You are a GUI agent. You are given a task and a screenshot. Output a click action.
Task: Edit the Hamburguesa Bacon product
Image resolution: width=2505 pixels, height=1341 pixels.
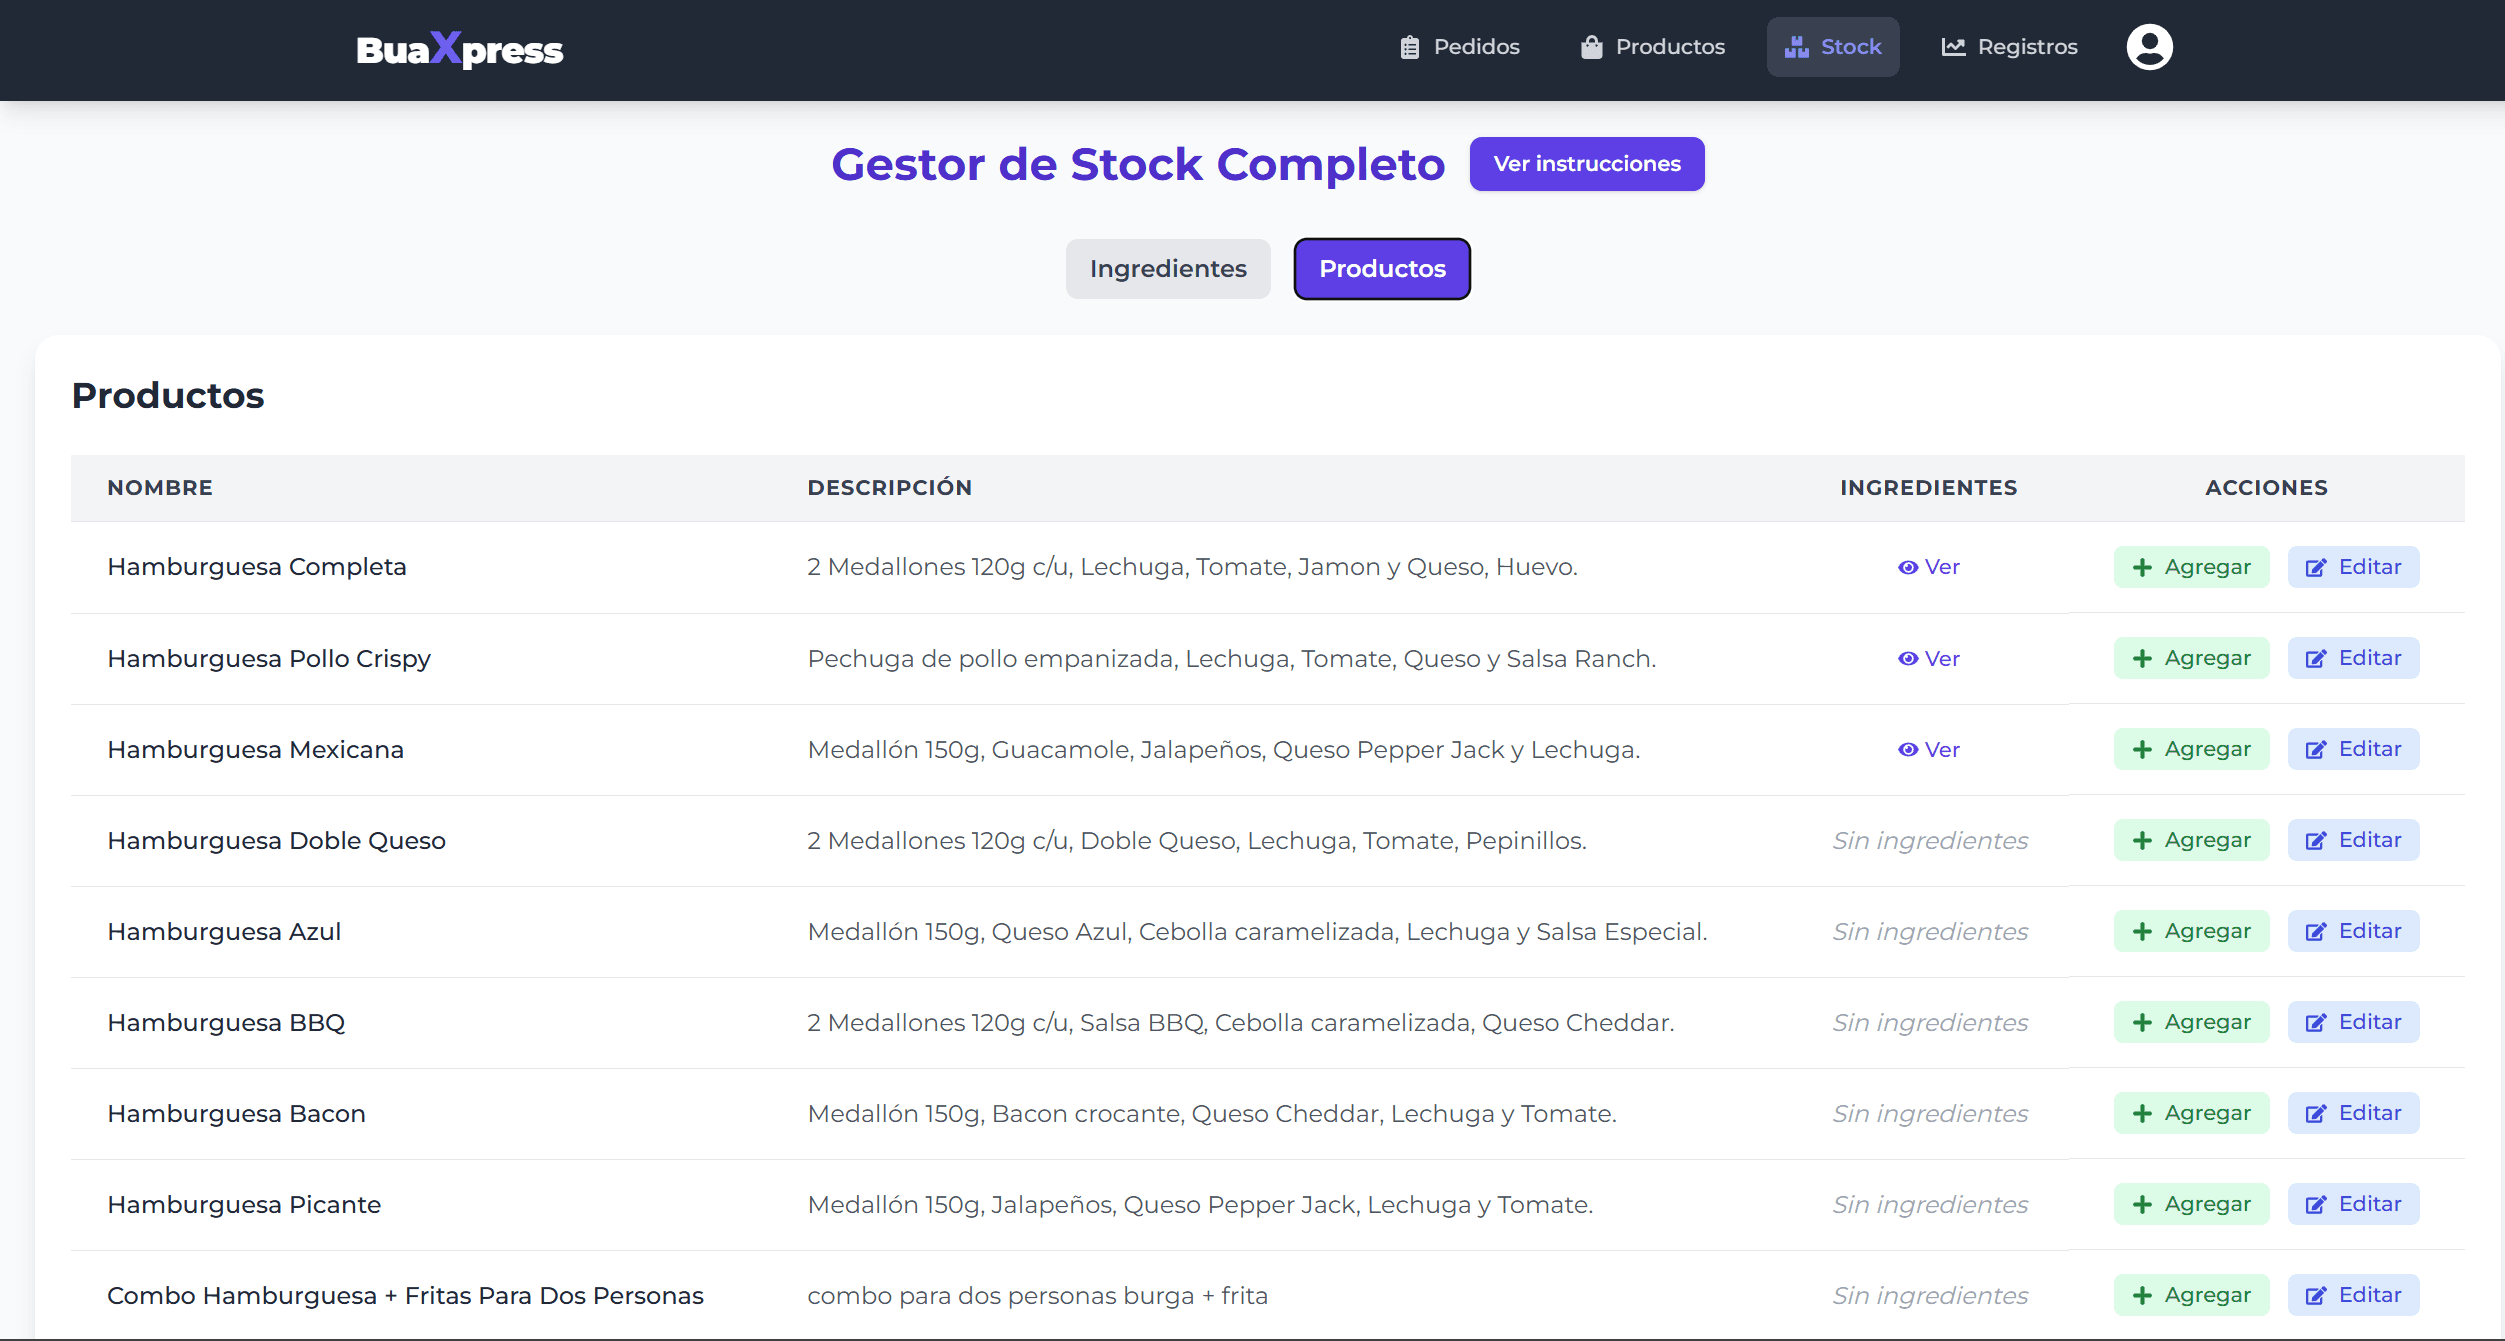click(x=2352, y=1114)
